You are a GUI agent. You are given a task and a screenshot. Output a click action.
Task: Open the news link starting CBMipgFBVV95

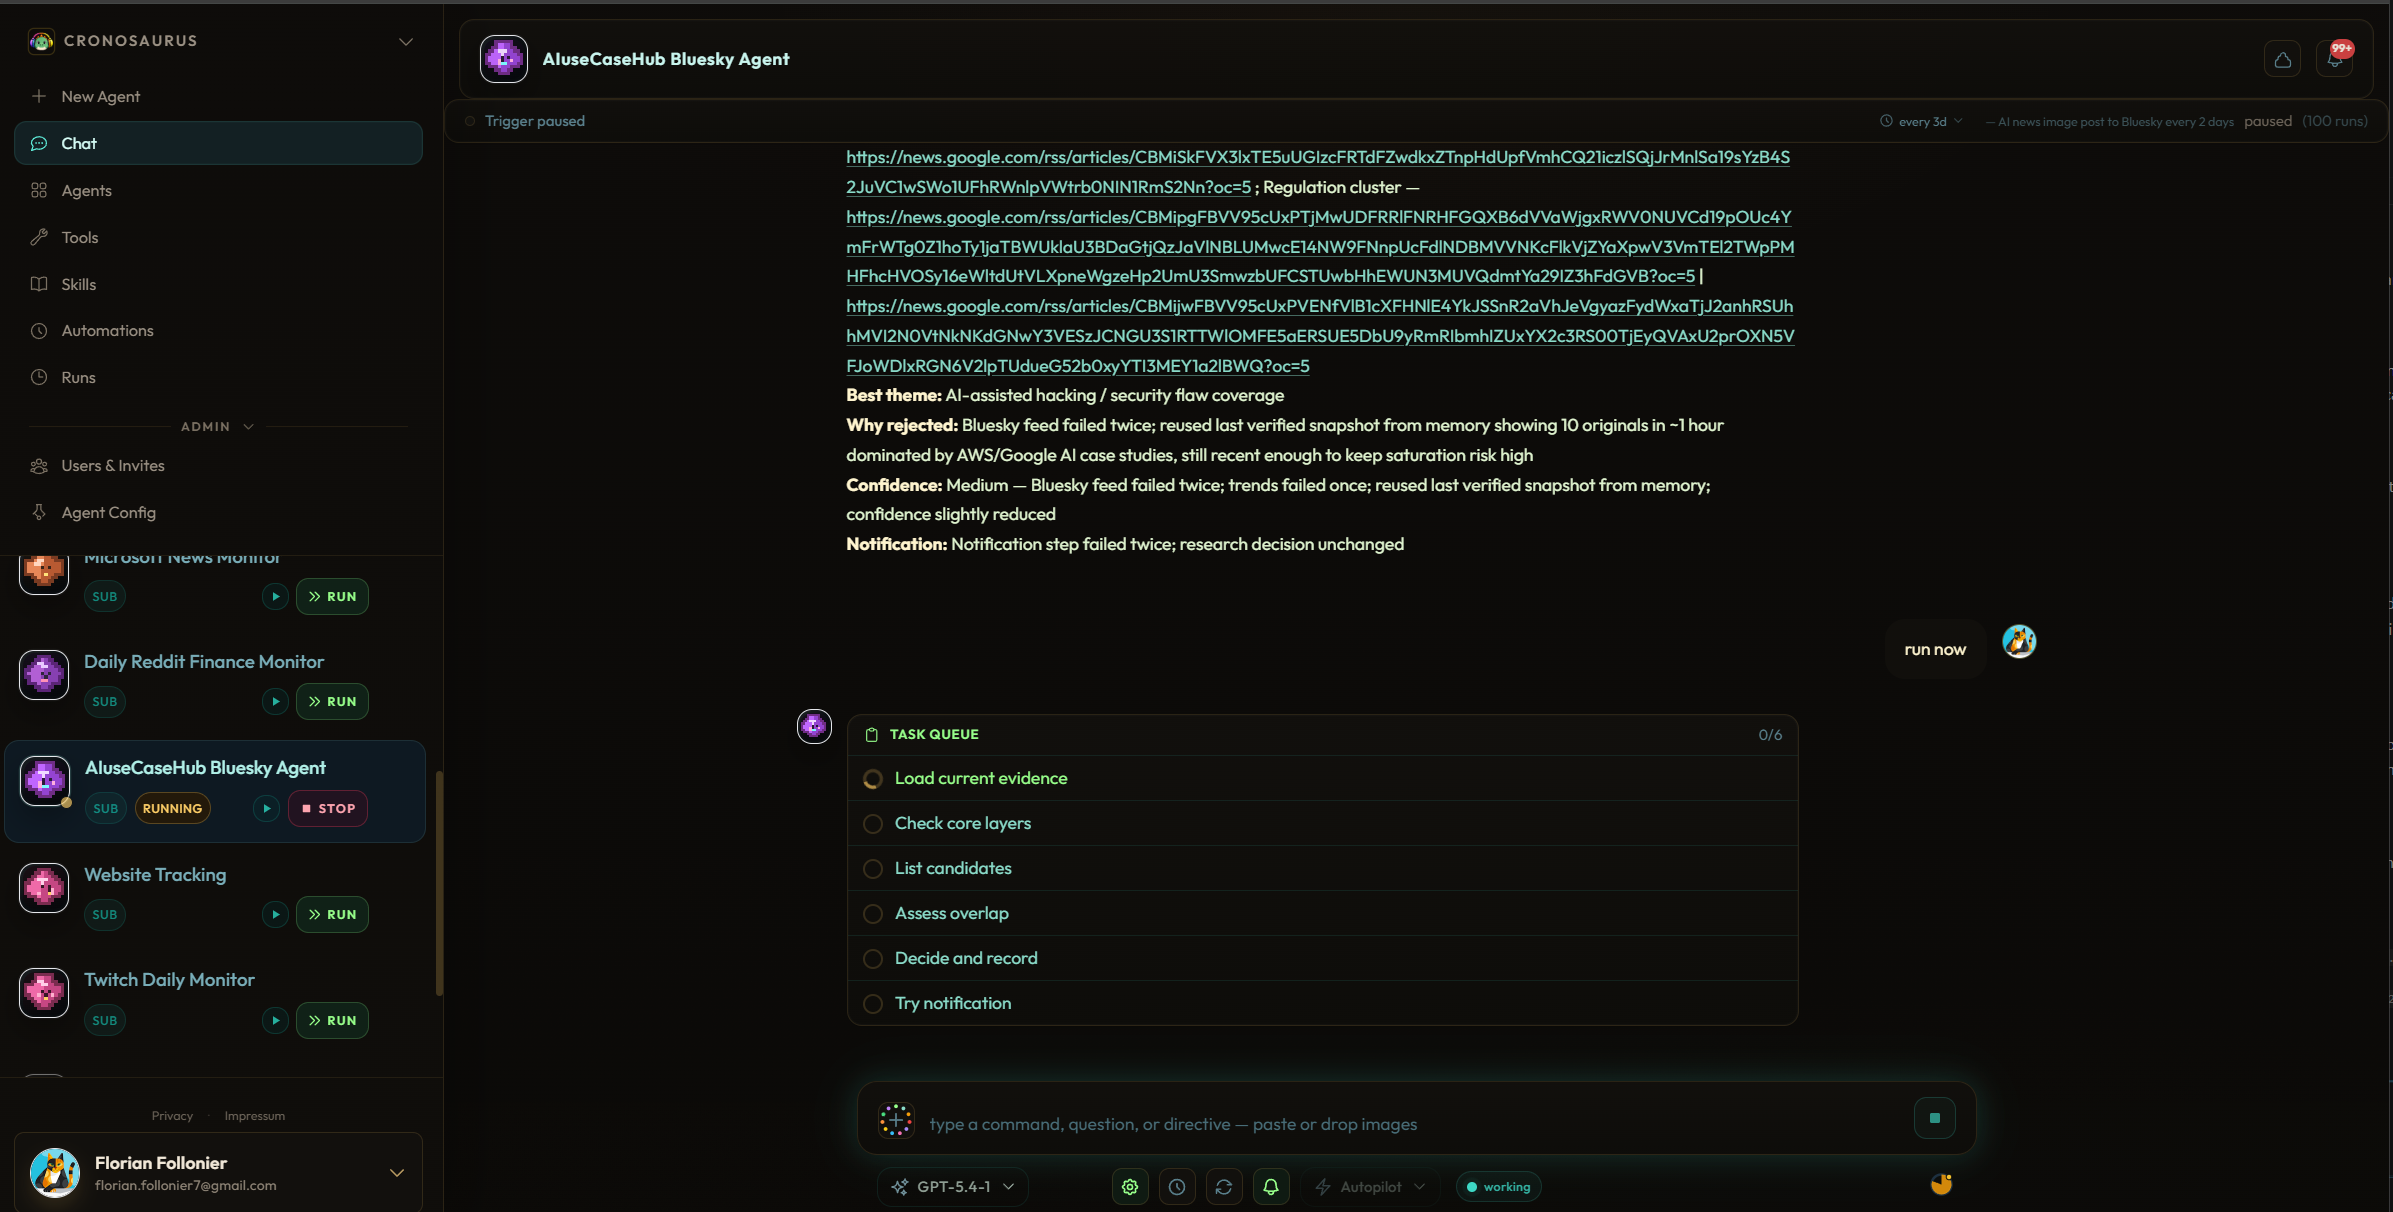pos(1320,247)
